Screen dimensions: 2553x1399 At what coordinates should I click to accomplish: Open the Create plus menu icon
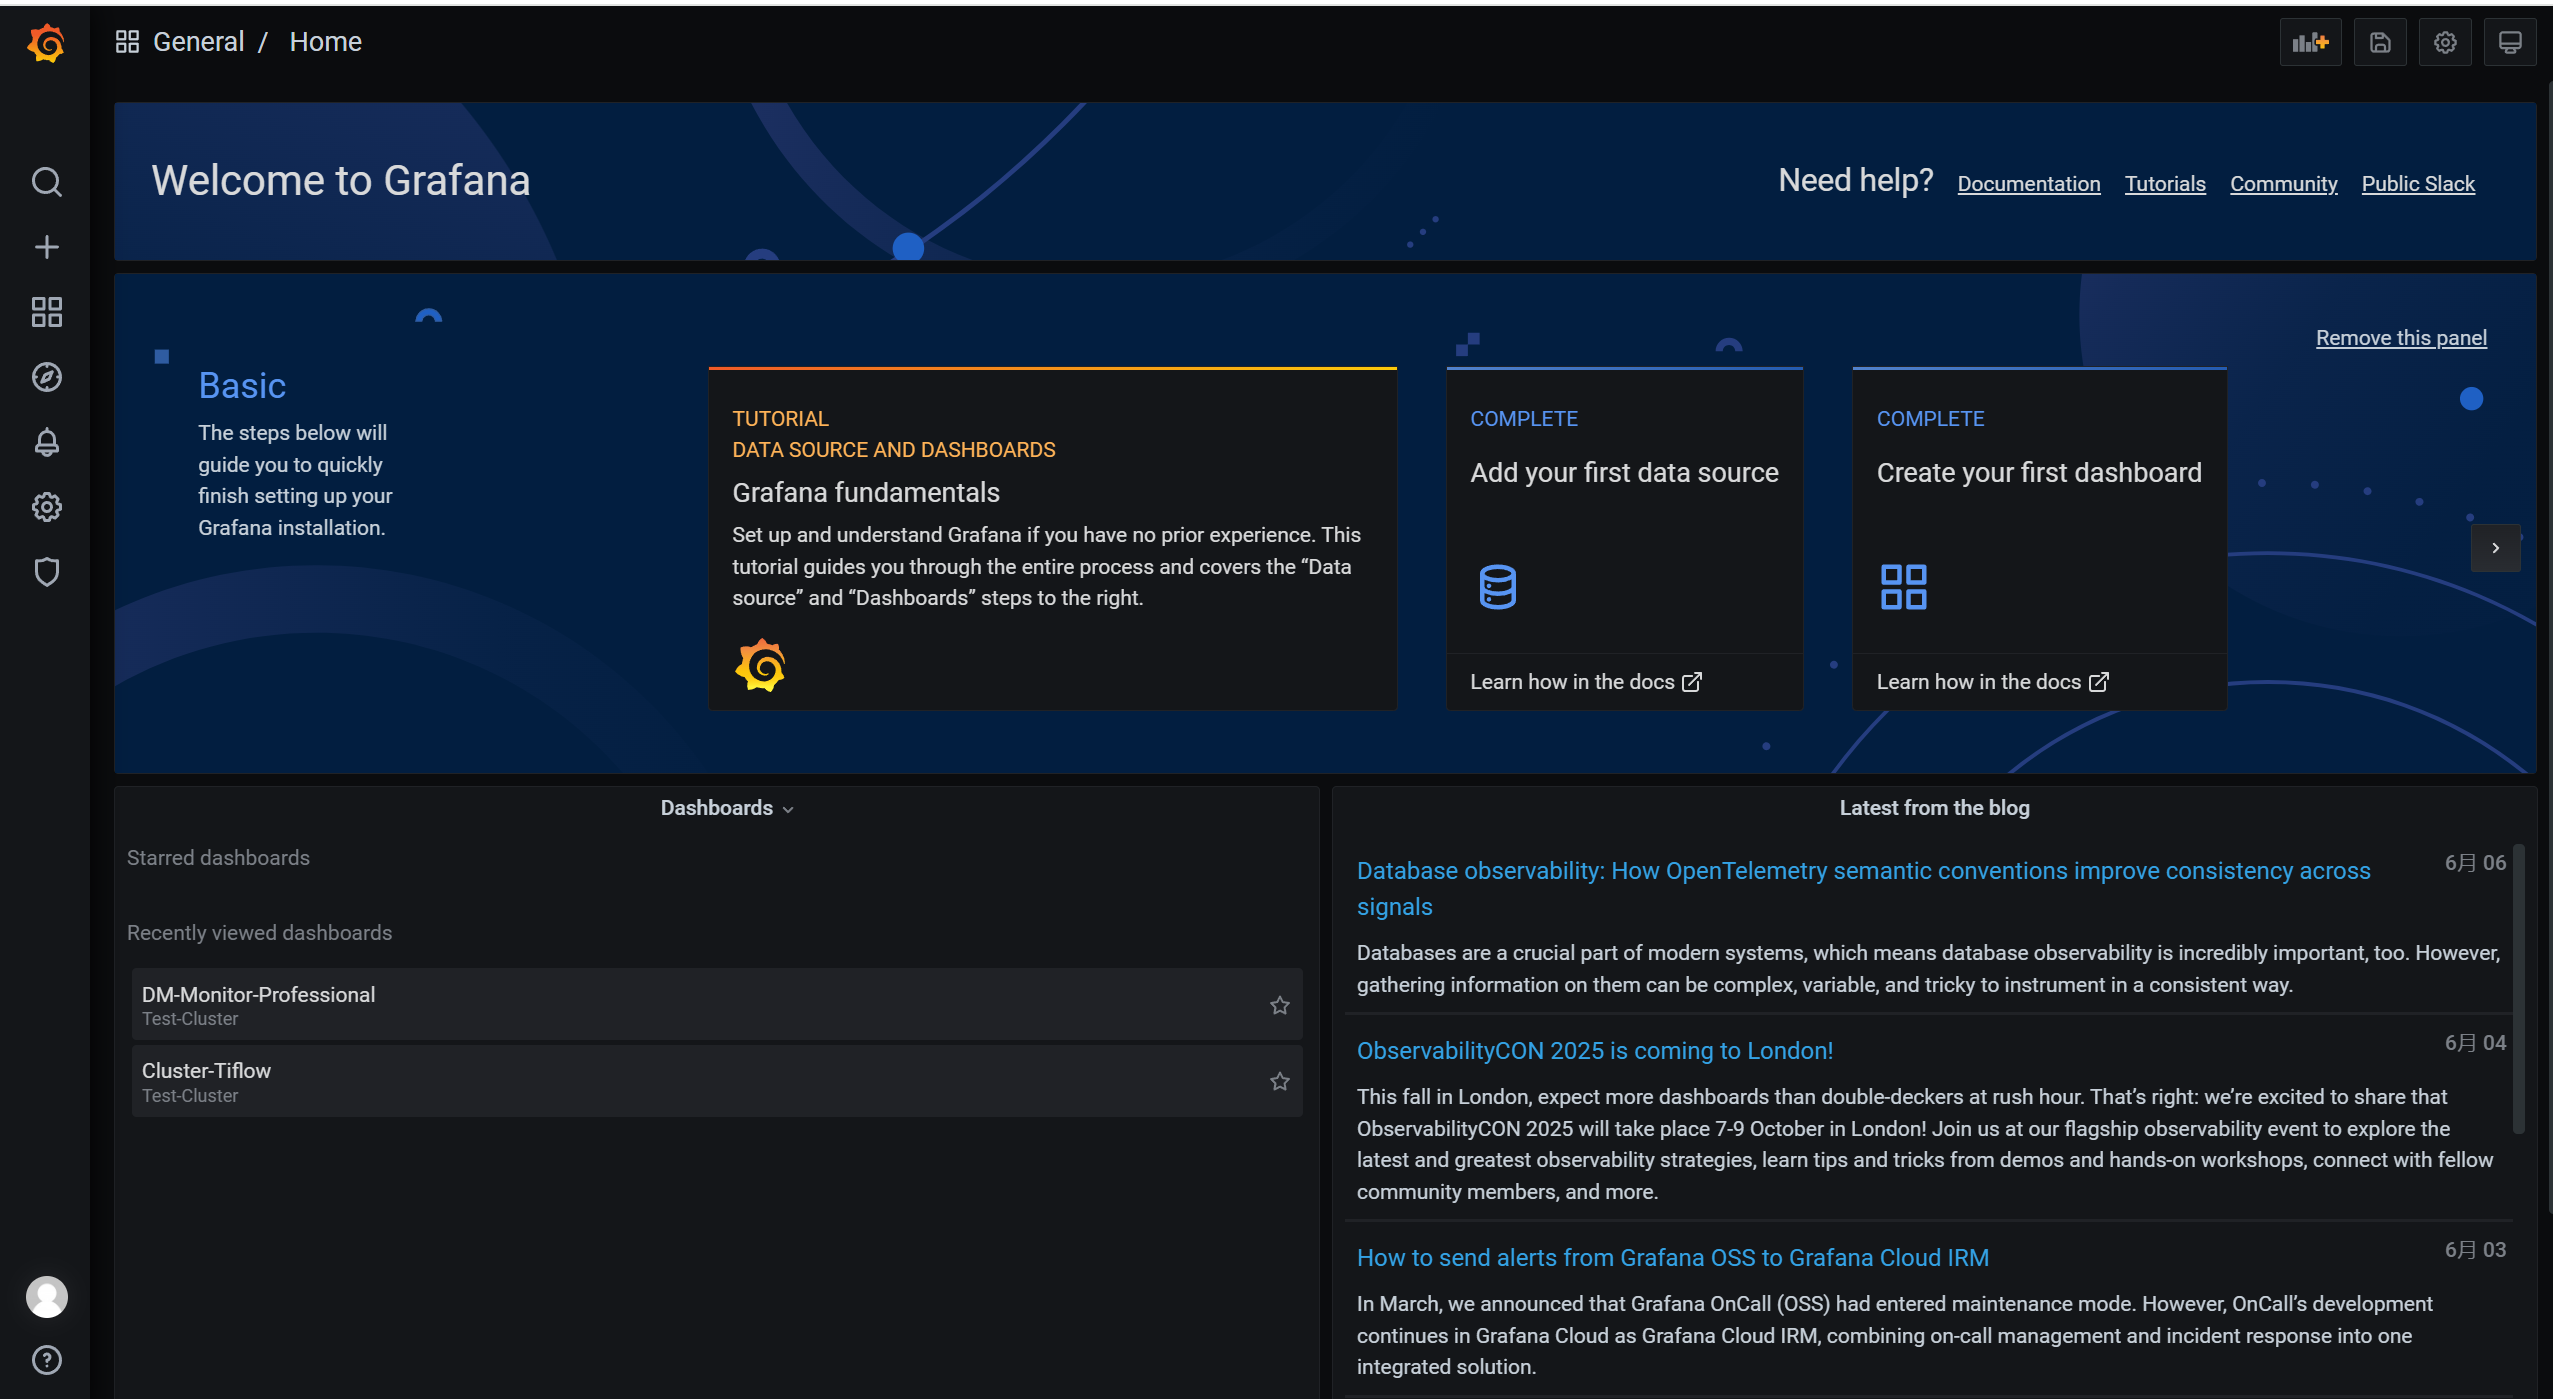(46, 247)
